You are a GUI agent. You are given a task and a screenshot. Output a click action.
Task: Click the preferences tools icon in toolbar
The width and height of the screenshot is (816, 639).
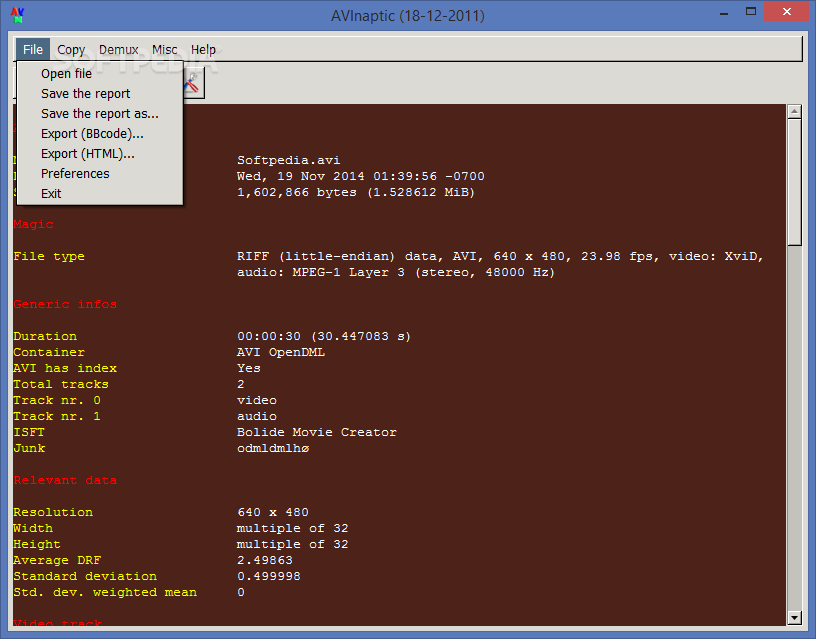[193, 83]
